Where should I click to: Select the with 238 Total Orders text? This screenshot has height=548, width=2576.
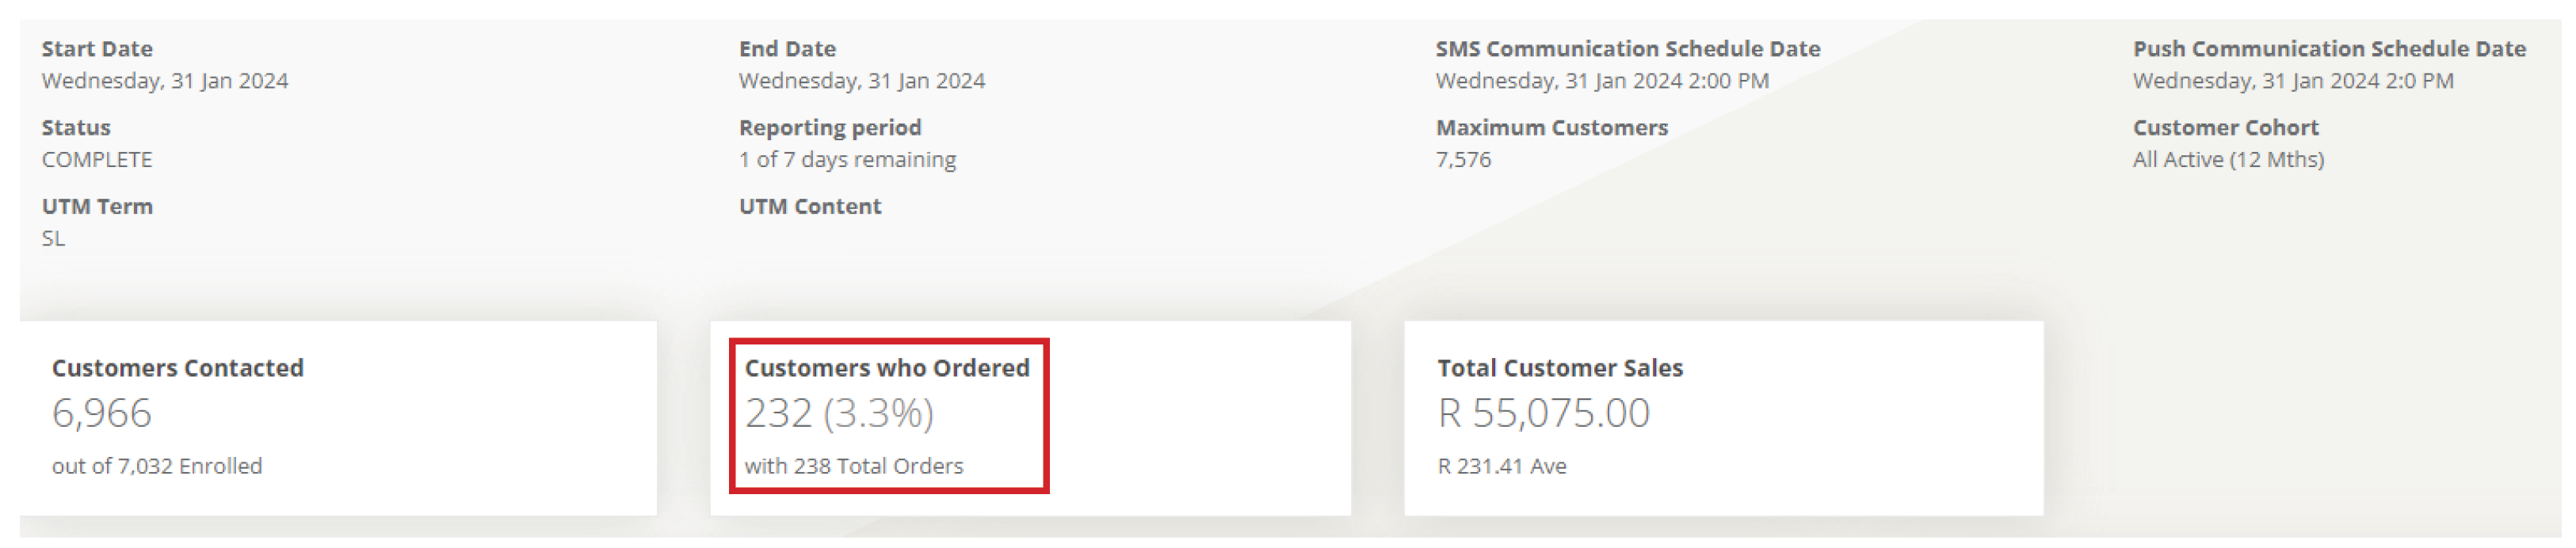pyautogui.click(x=854, y=467)
